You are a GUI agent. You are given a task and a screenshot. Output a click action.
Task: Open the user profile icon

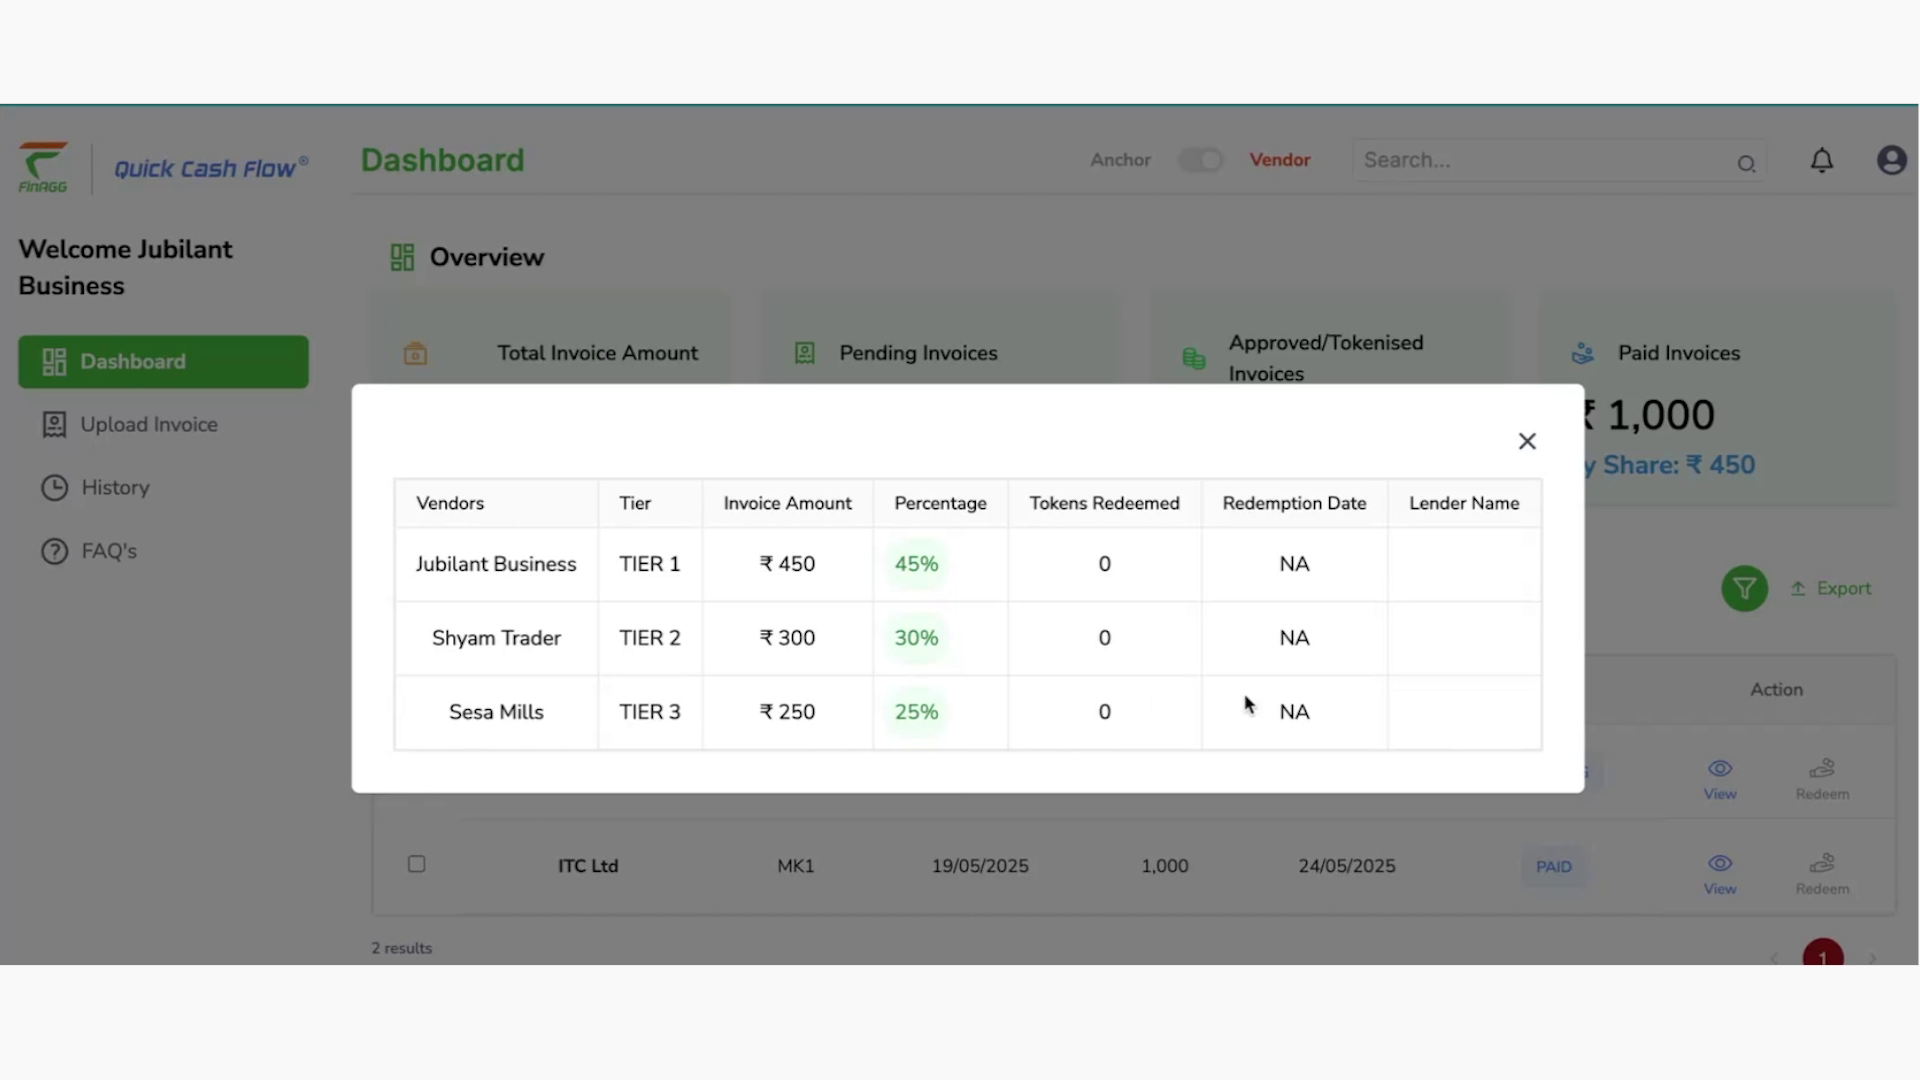pos(1892,160)
